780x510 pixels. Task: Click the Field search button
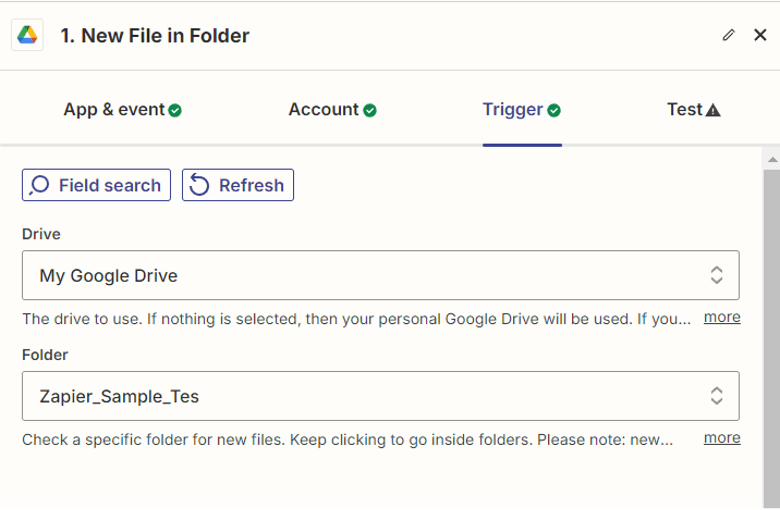[97, 185]
